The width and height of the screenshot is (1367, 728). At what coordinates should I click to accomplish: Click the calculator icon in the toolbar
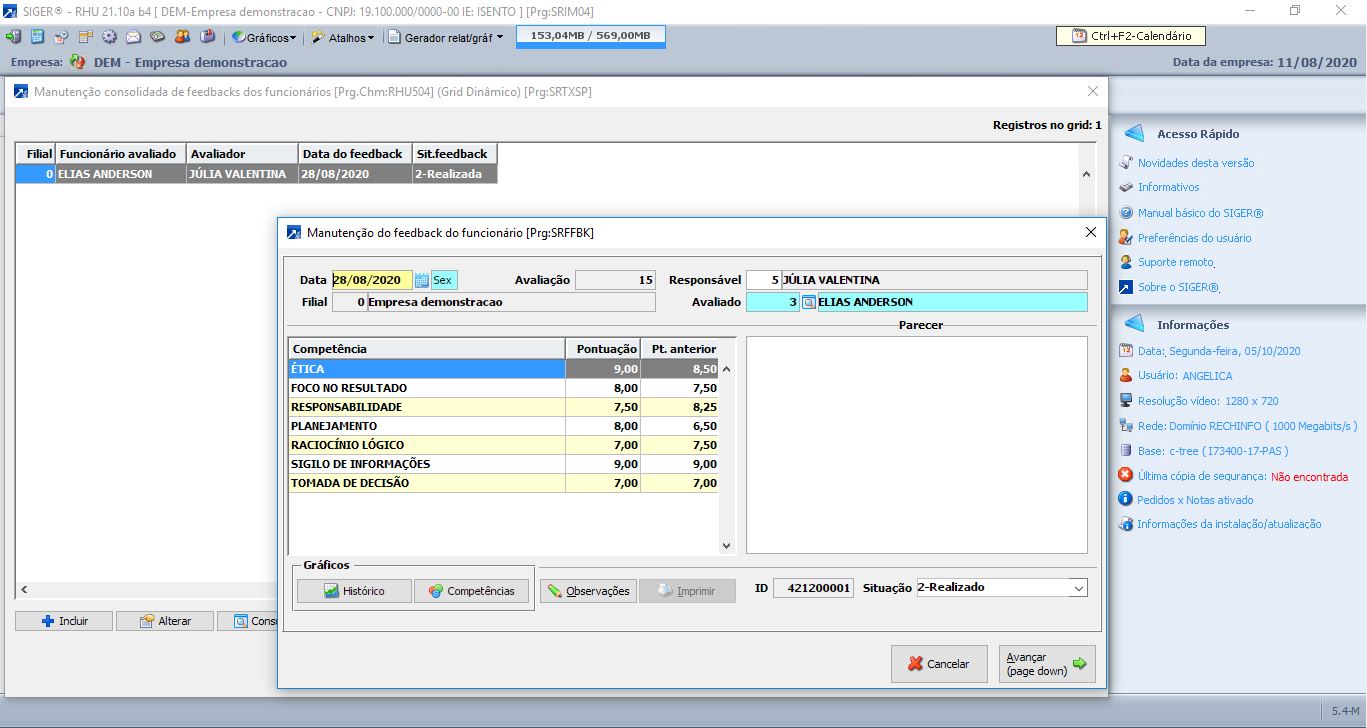[37, 37]
